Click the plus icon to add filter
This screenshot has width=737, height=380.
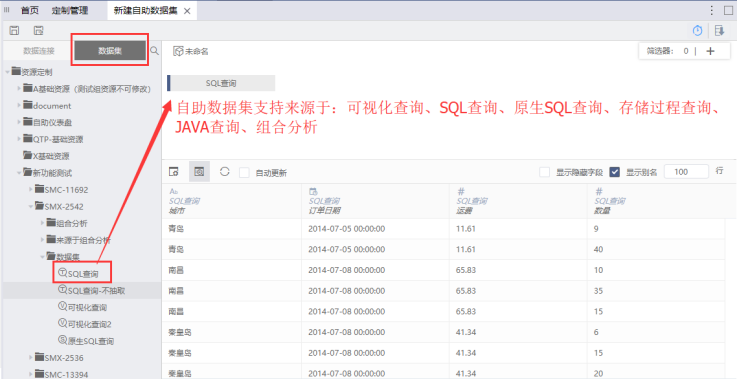tap(710, 51)
